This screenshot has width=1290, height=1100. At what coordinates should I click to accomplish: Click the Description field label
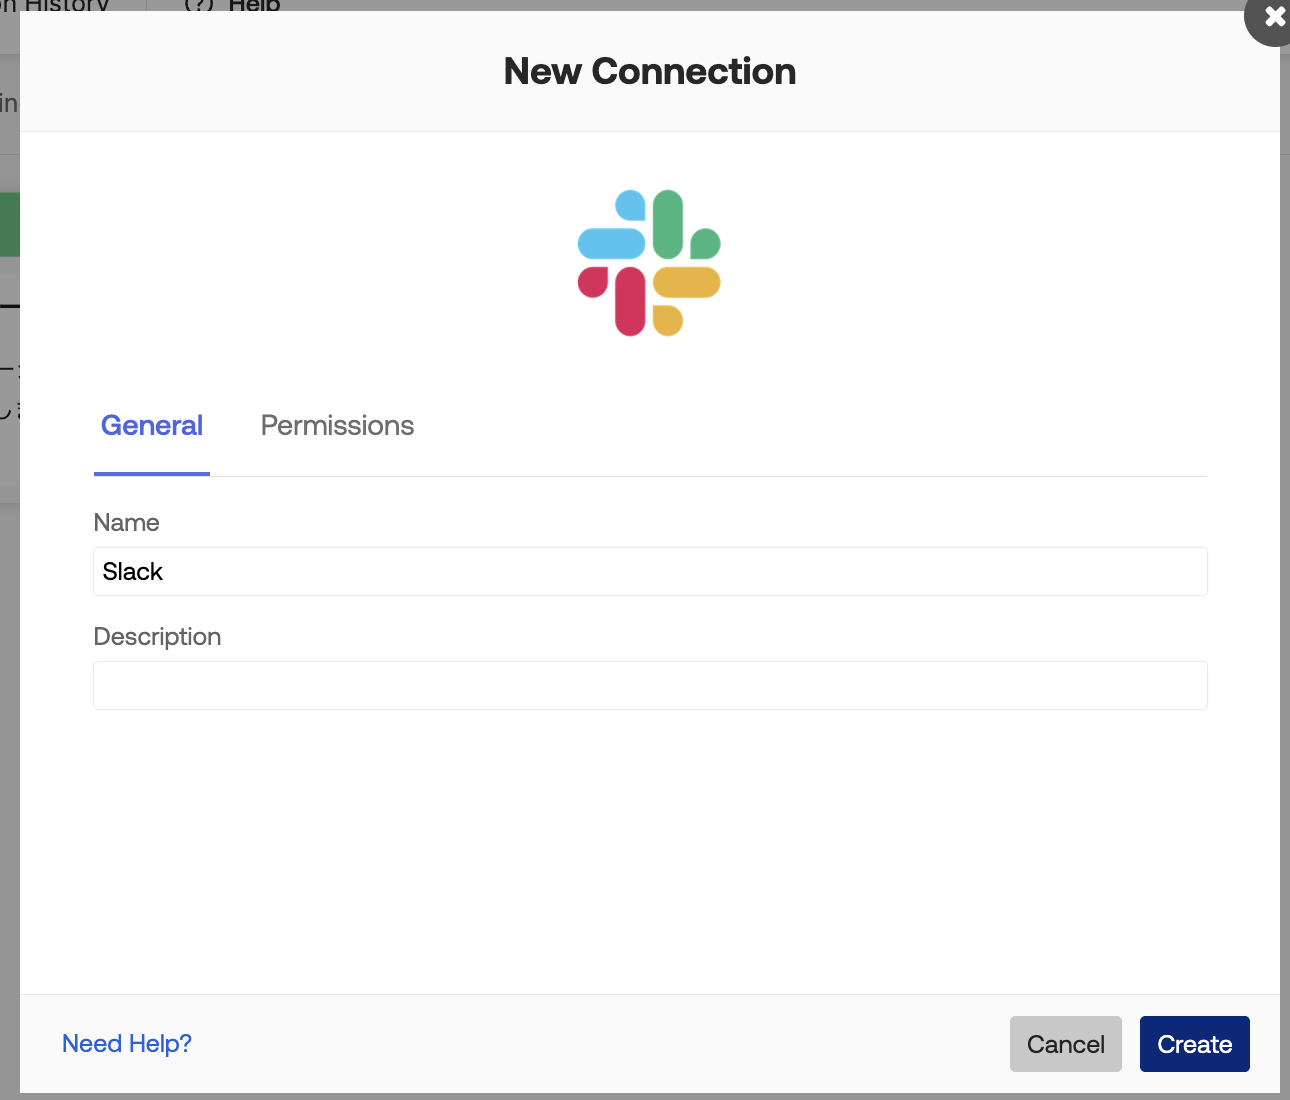click(157, 637)
